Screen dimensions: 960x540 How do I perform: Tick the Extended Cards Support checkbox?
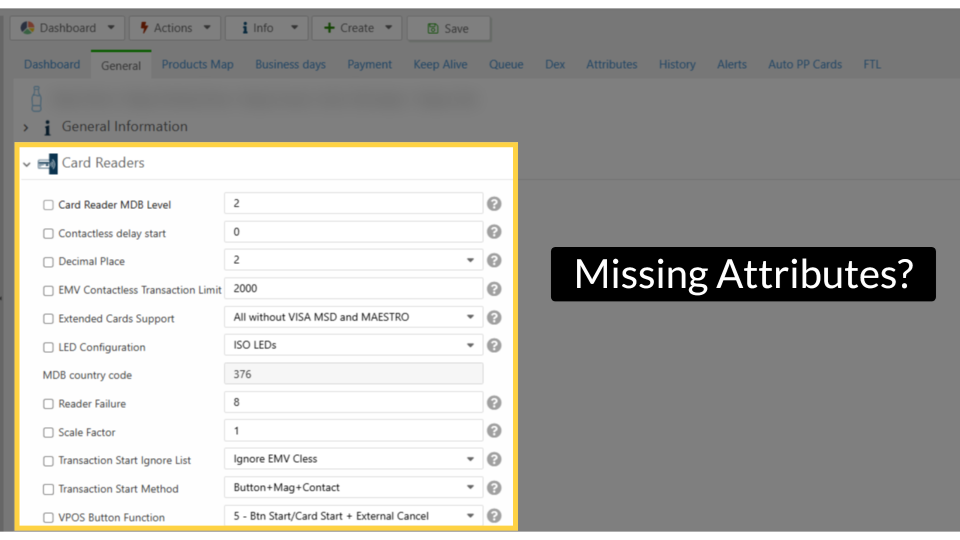48,319
